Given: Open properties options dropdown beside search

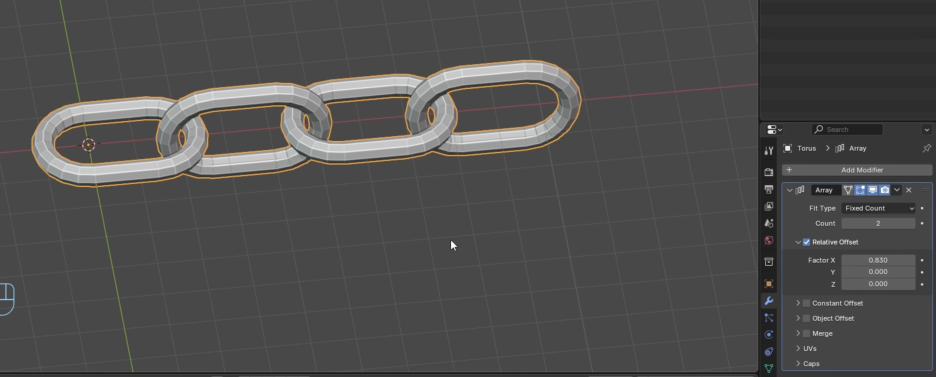Looking at the screenshot, I should point(926,129).
